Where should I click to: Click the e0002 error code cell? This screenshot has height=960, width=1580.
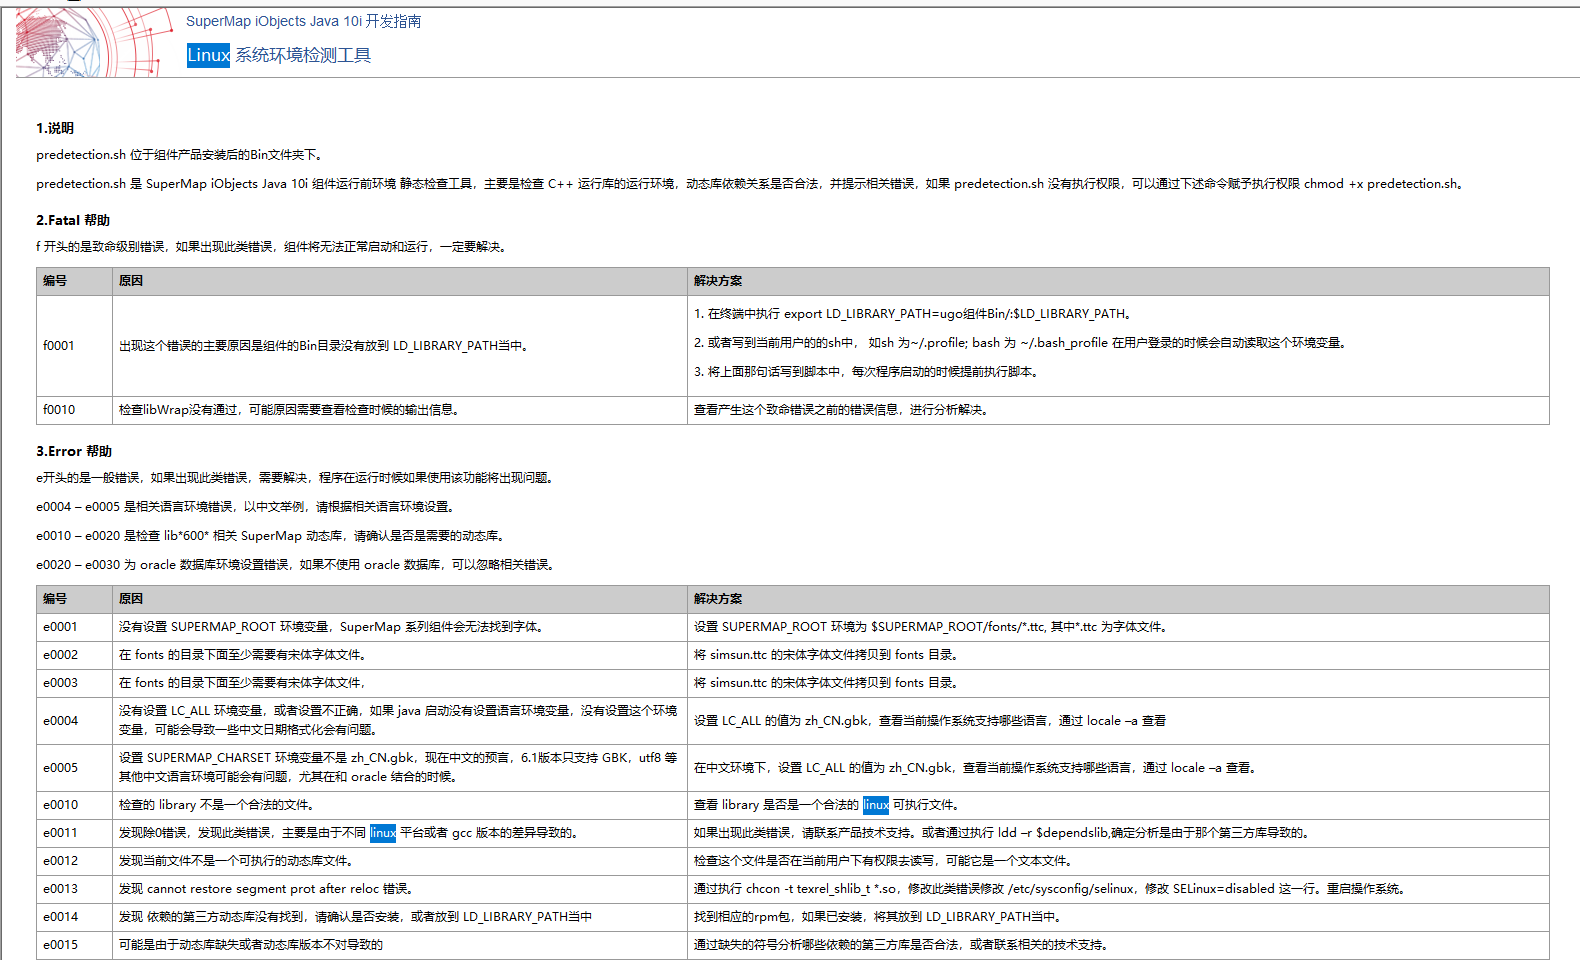click(x=74, y=655)
